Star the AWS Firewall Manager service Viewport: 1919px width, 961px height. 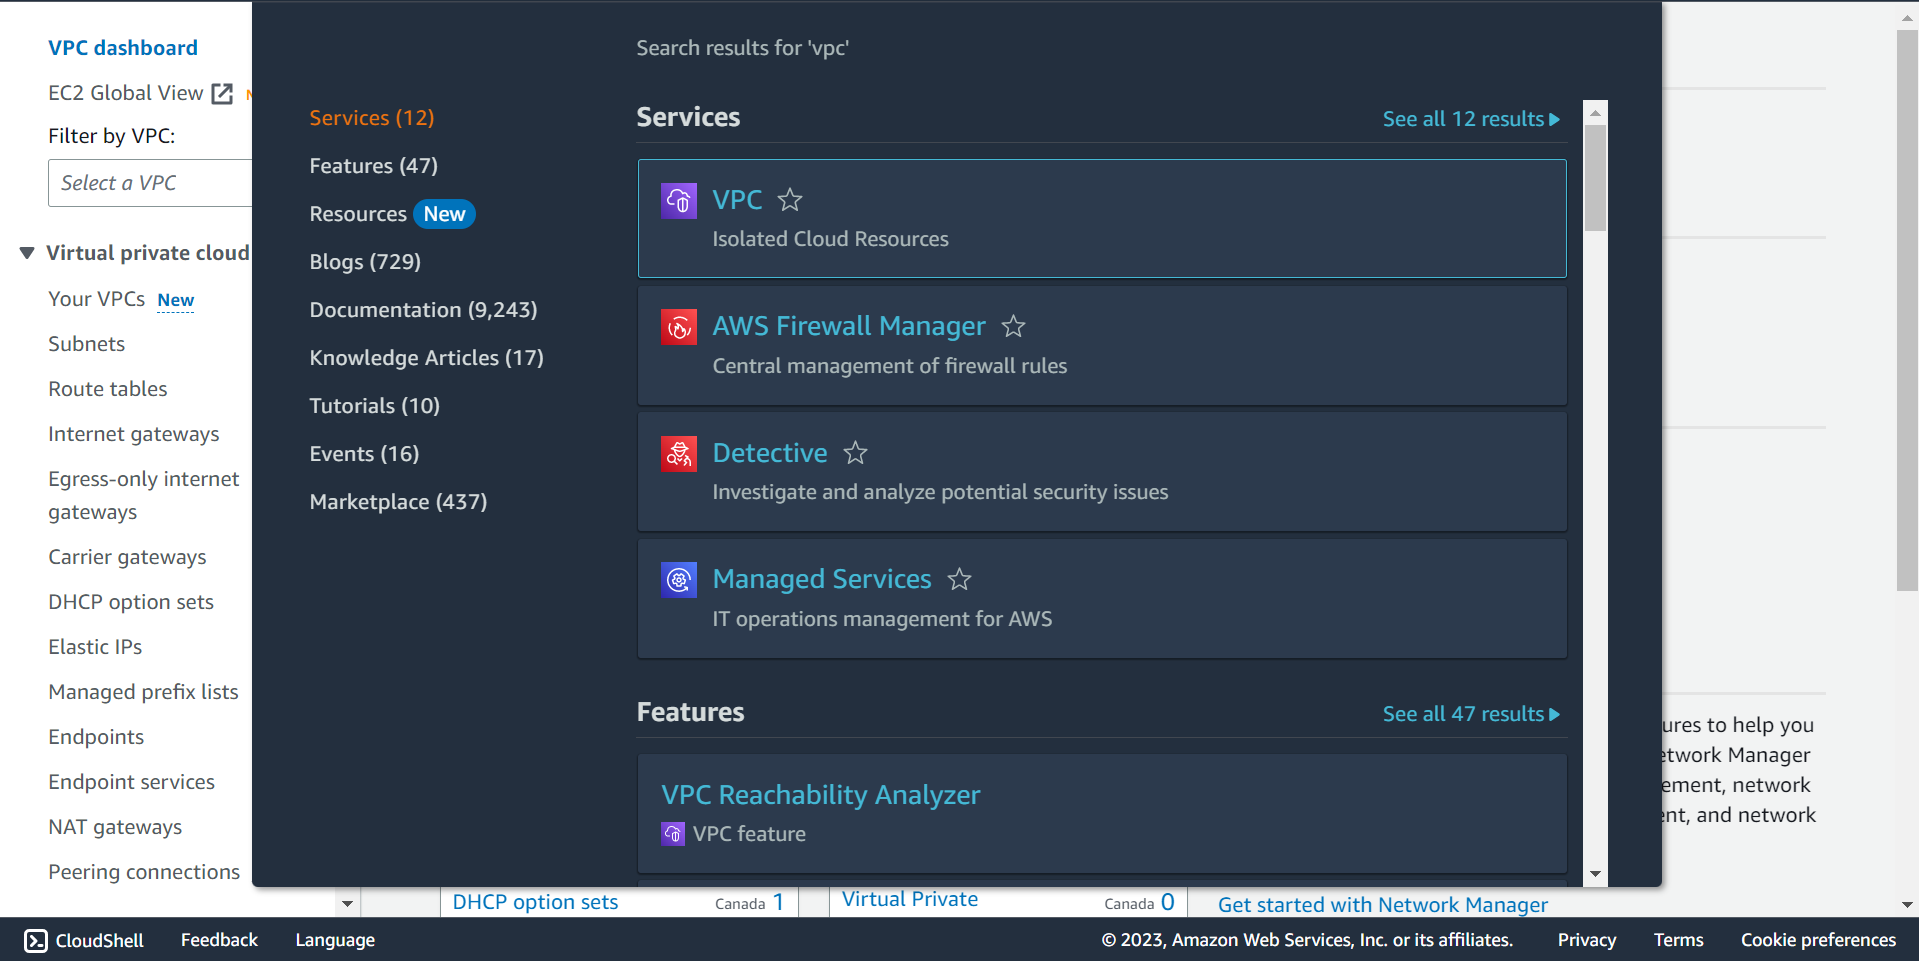pyautogui.click(x=1013, y=326)
